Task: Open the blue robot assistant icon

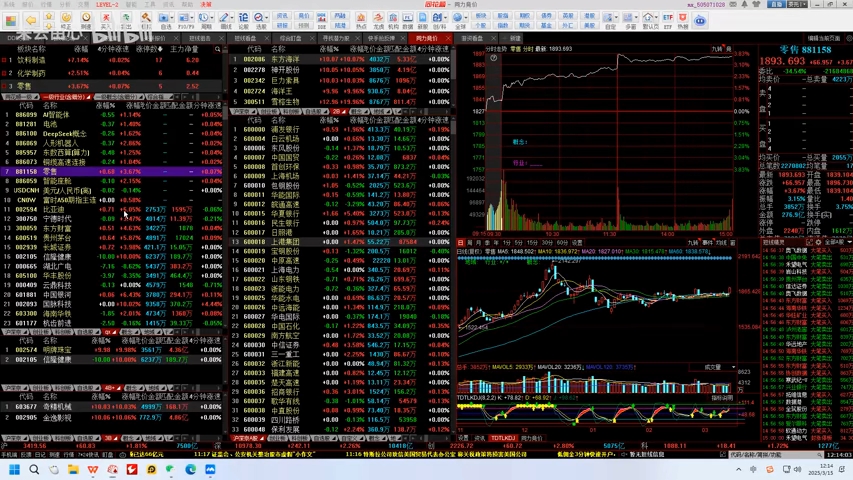Action: coord(700,21)
